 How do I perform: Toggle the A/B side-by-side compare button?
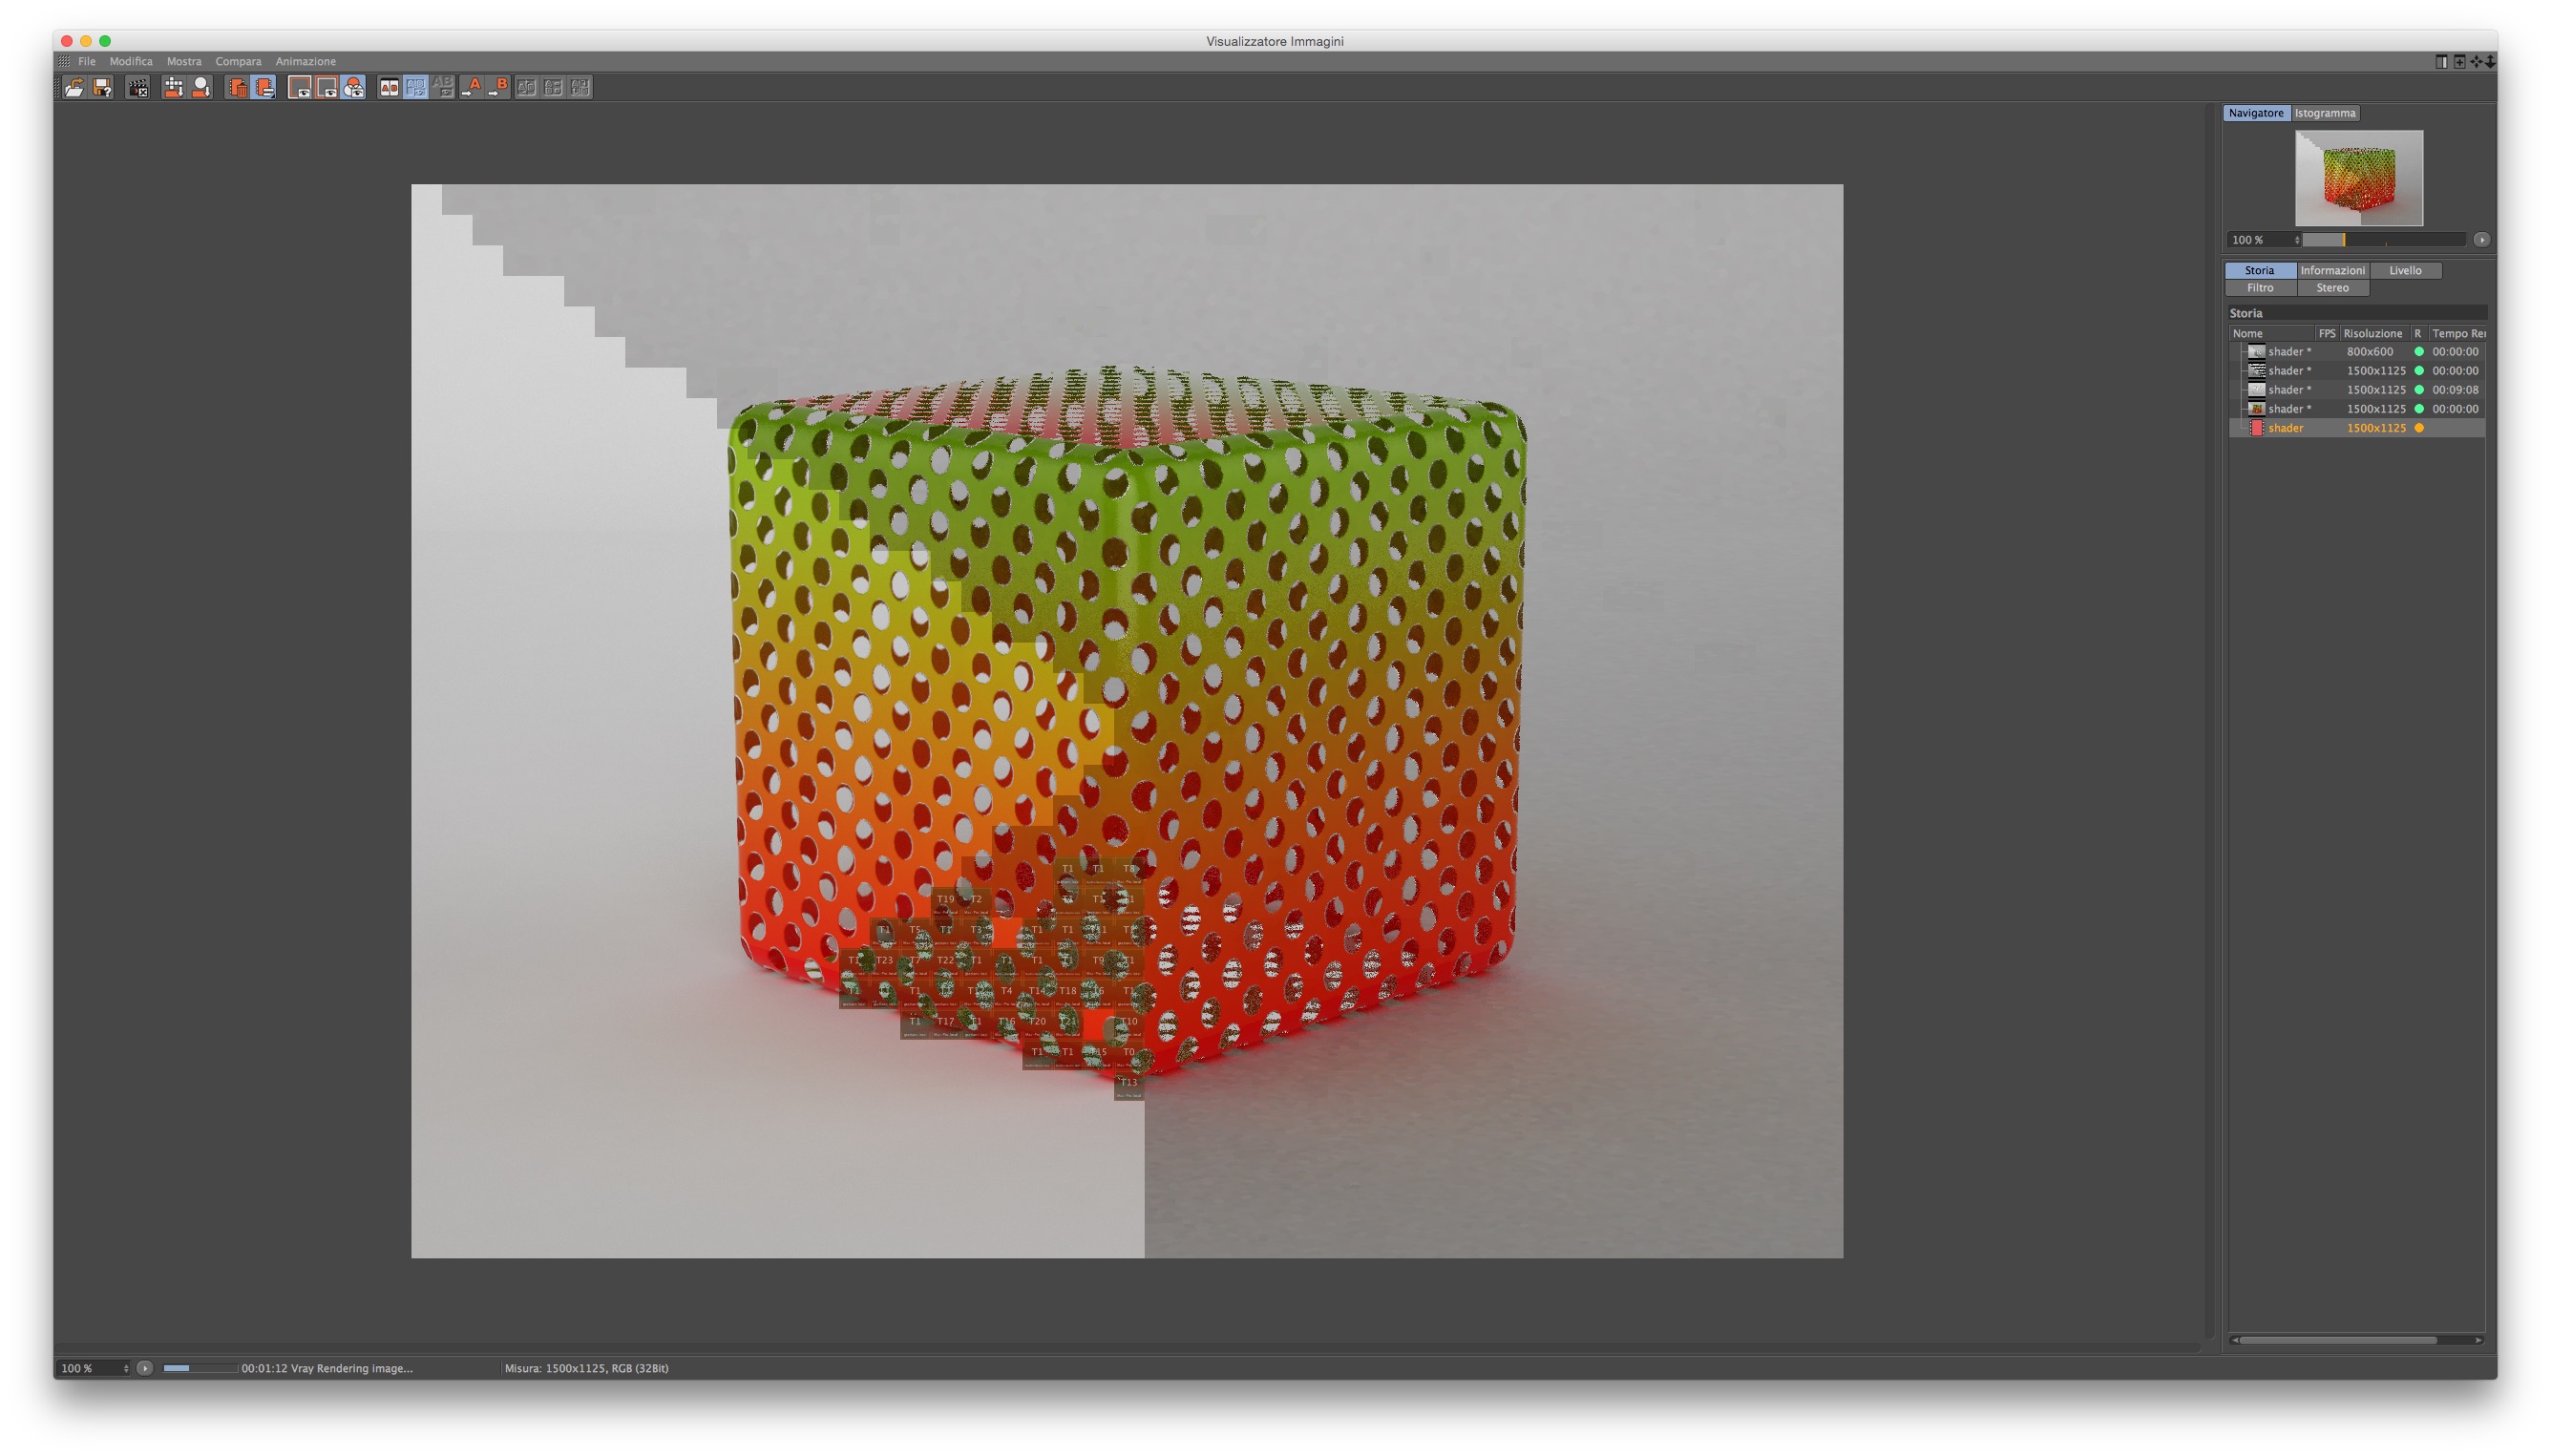tap(389, 88)
